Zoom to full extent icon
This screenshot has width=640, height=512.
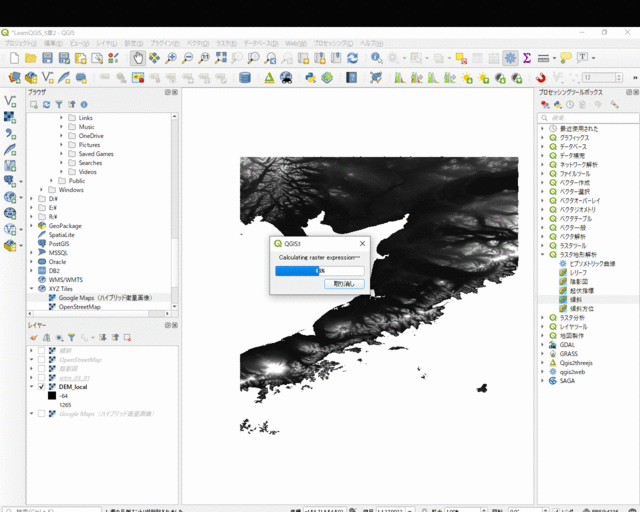220,58
